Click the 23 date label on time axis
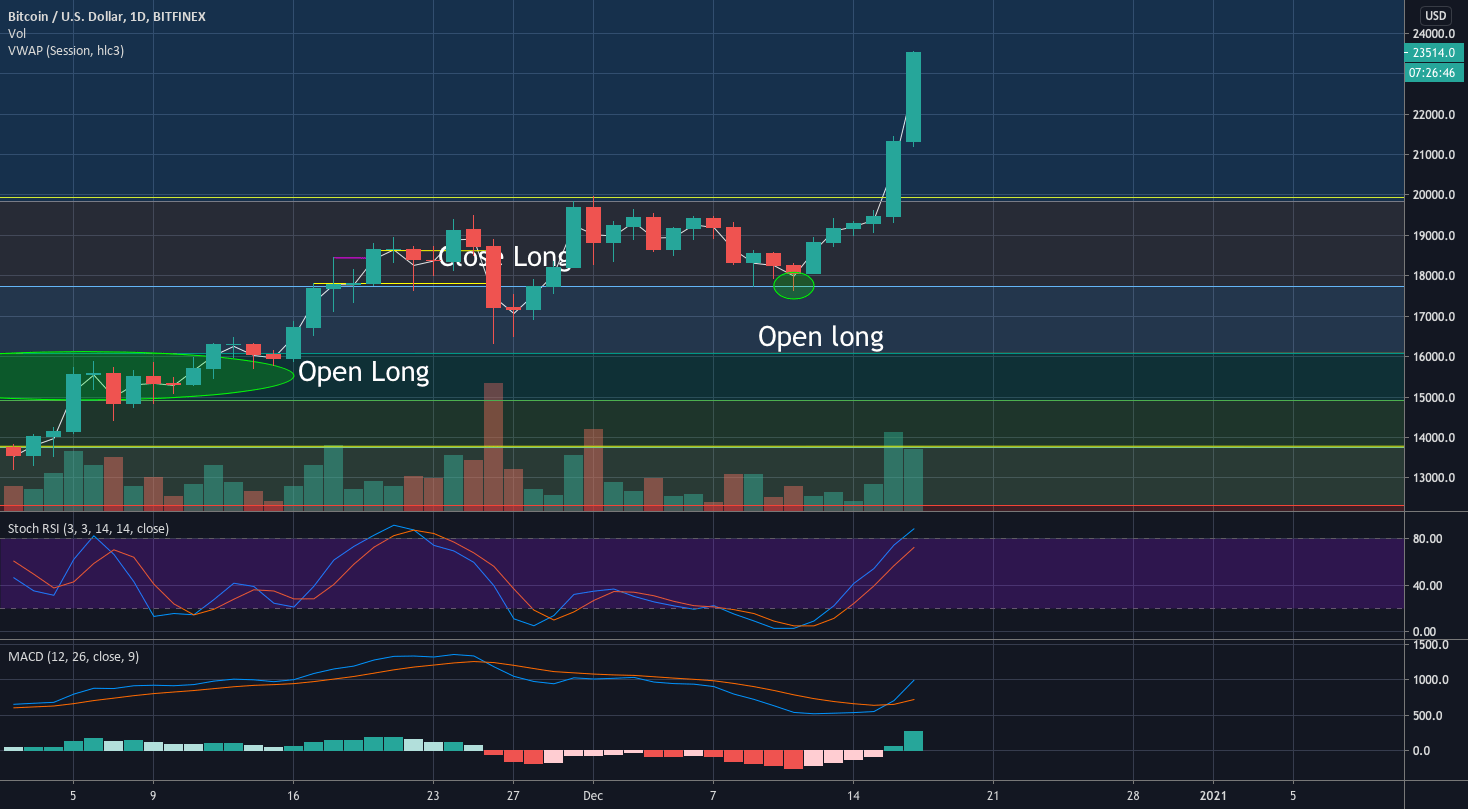This screenshot has height=809, width=1468. tap(433, 798)
